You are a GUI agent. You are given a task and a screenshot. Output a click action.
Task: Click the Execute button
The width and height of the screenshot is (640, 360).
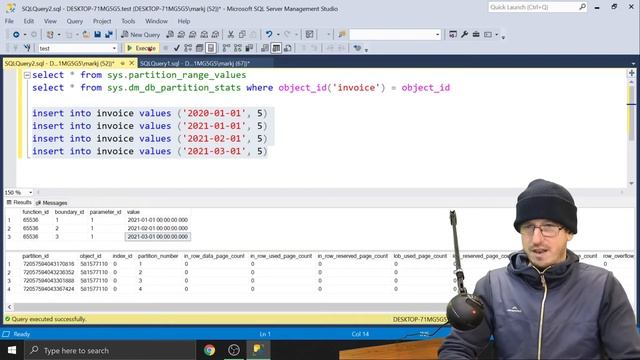click(142, 48)
